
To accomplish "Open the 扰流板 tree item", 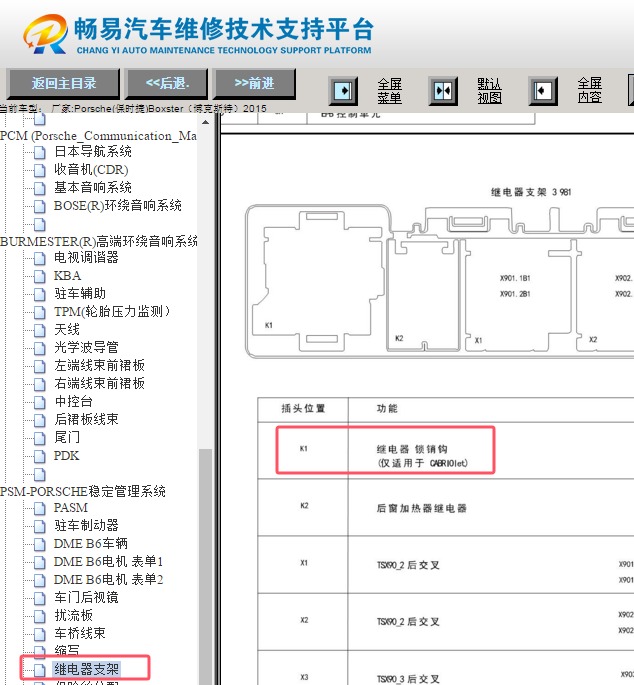I will (73, 615).
